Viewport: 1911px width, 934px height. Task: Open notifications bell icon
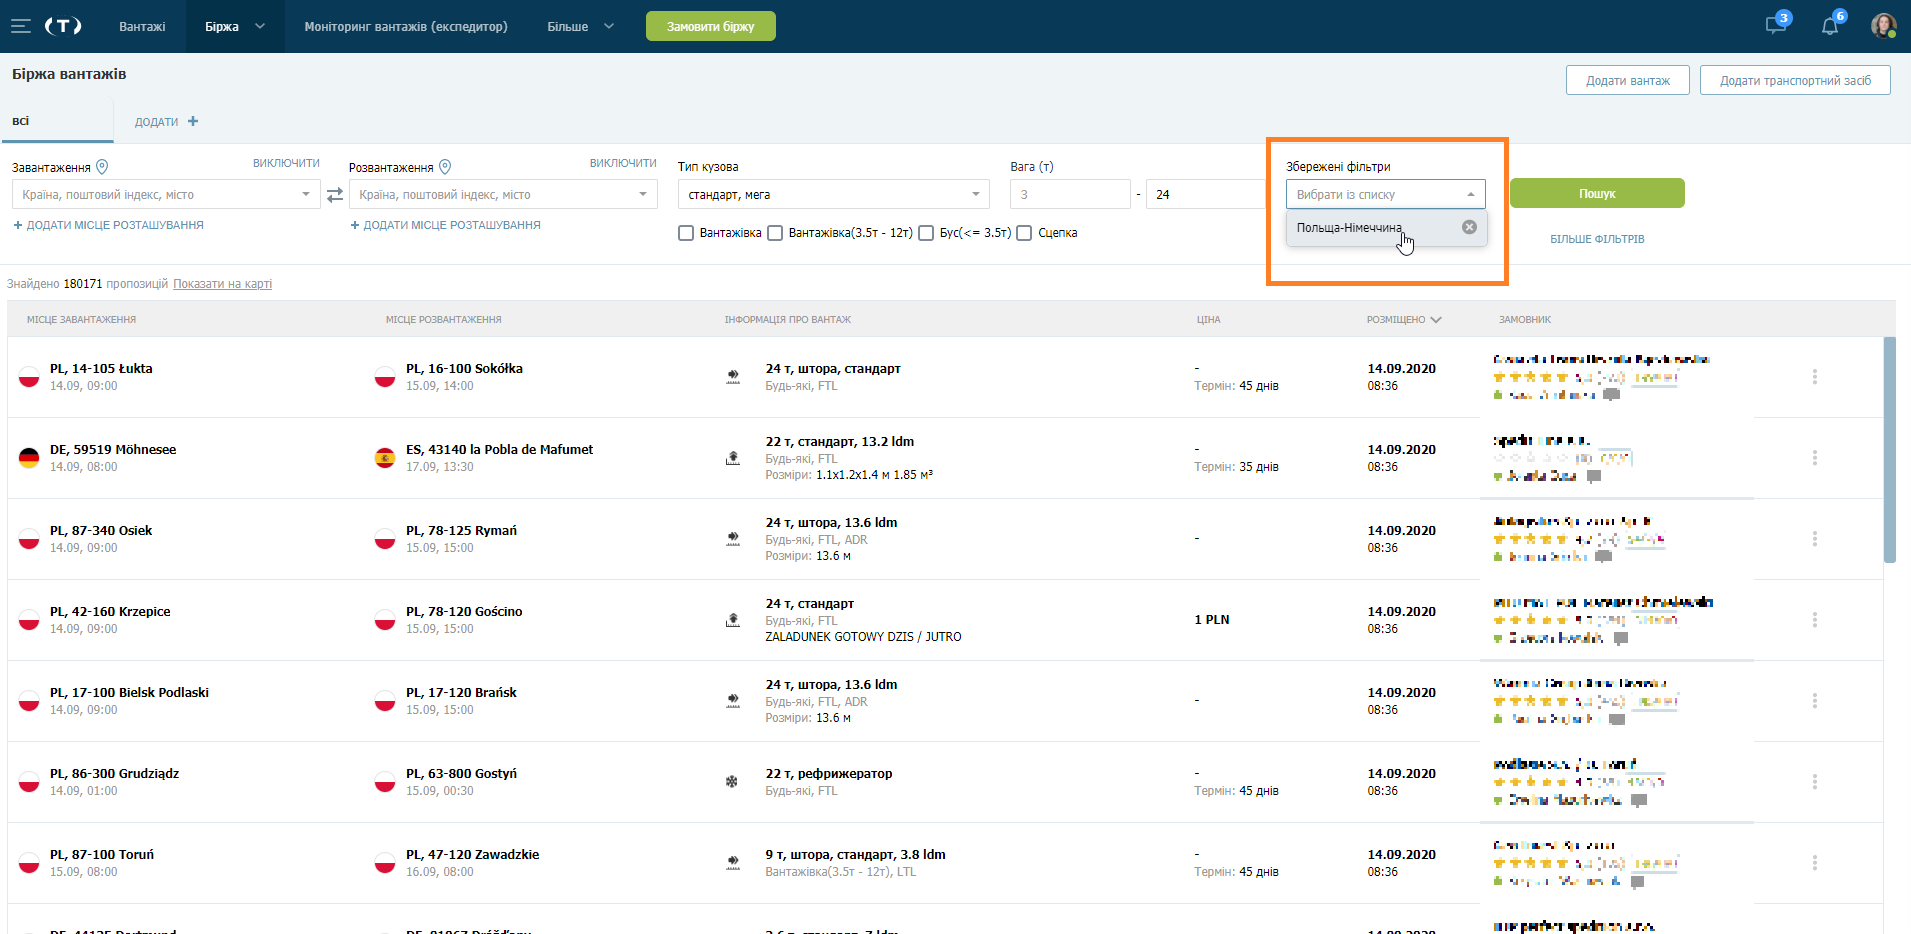1830,26
